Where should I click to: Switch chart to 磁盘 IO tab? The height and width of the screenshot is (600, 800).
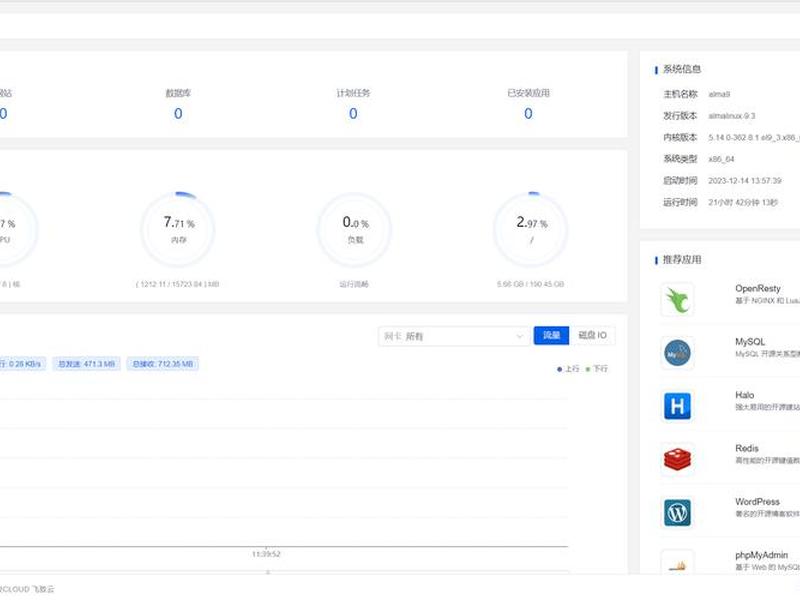click(x=592, y=335)
